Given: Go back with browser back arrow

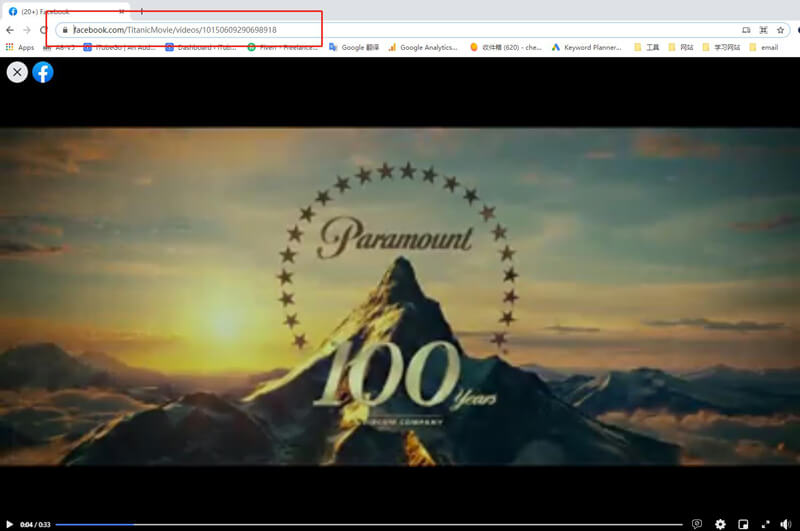Looking at the screenshot, I should coord(10,30).
